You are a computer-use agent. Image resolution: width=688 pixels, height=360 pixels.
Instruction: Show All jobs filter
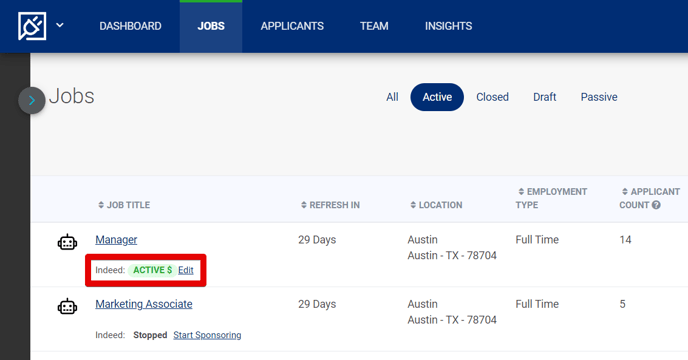coord(392,97)
